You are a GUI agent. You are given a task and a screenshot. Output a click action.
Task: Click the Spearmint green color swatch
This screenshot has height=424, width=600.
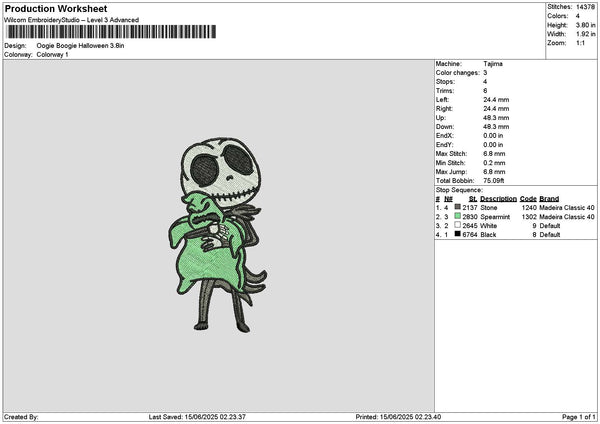click(457, 216)
